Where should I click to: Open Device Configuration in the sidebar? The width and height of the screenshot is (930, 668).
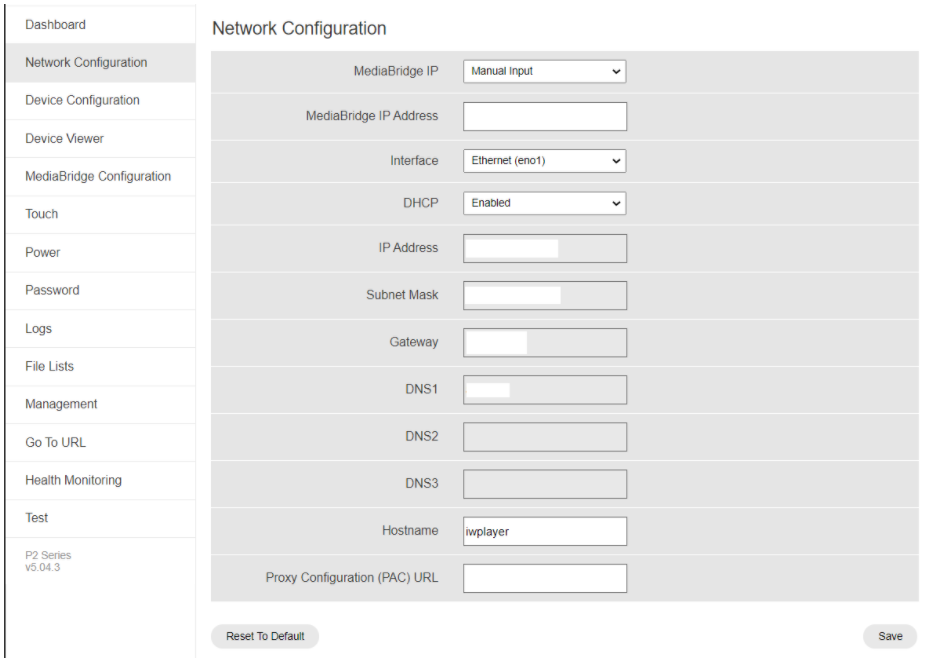coord(101,100)
